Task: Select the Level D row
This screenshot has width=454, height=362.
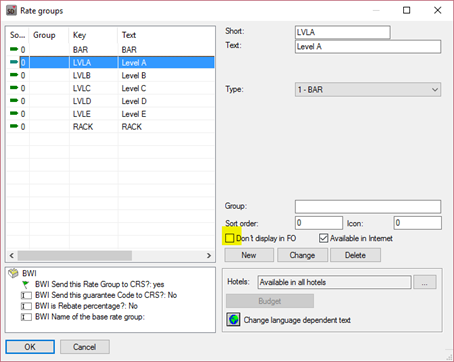Action: 111,101
